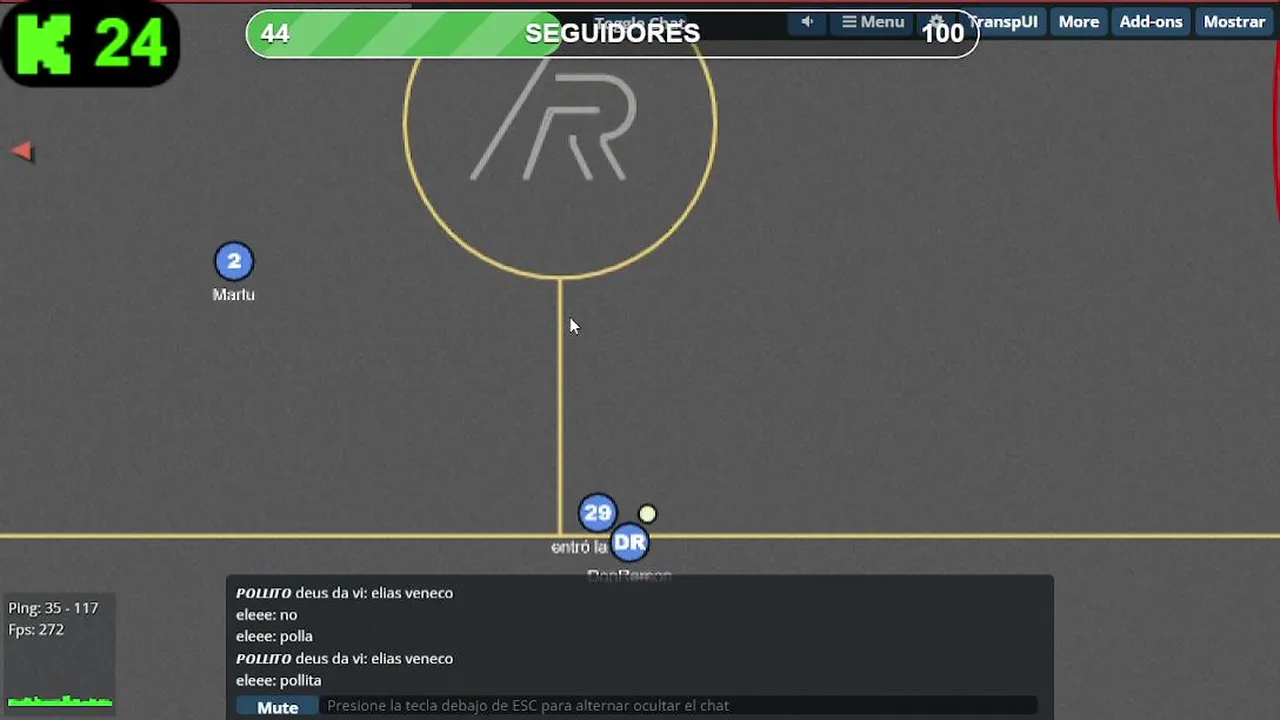Click the DR player disc

630,543
